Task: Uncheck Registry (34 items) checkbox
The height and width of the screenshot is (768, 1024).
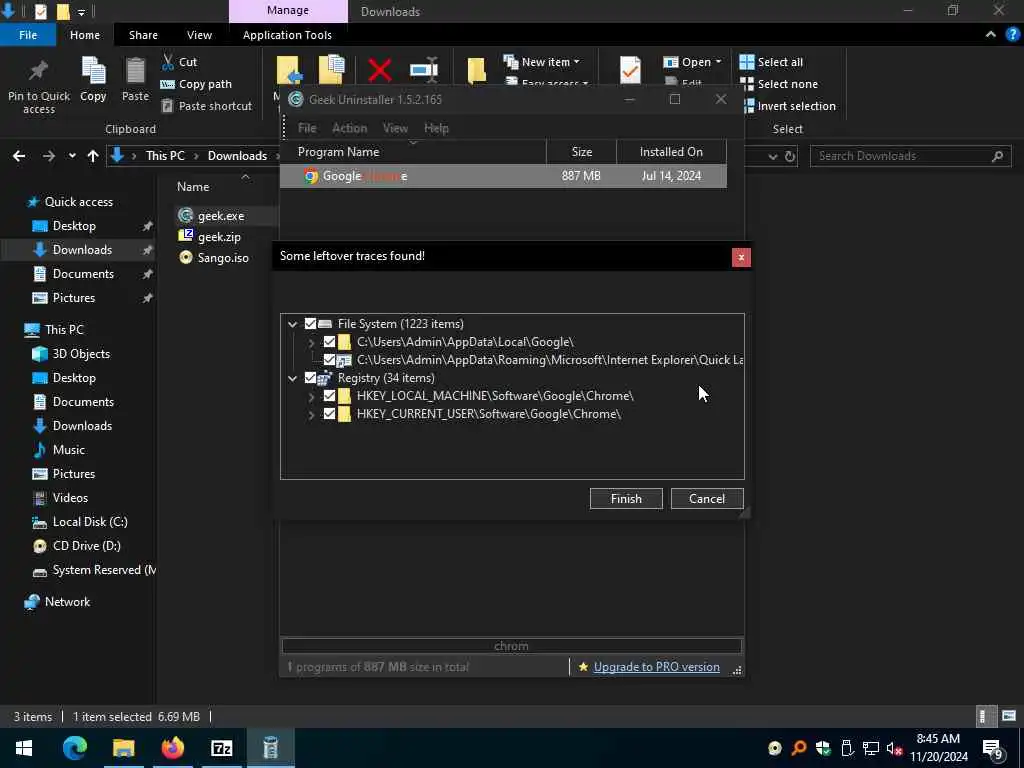Action: pos(311,377)
